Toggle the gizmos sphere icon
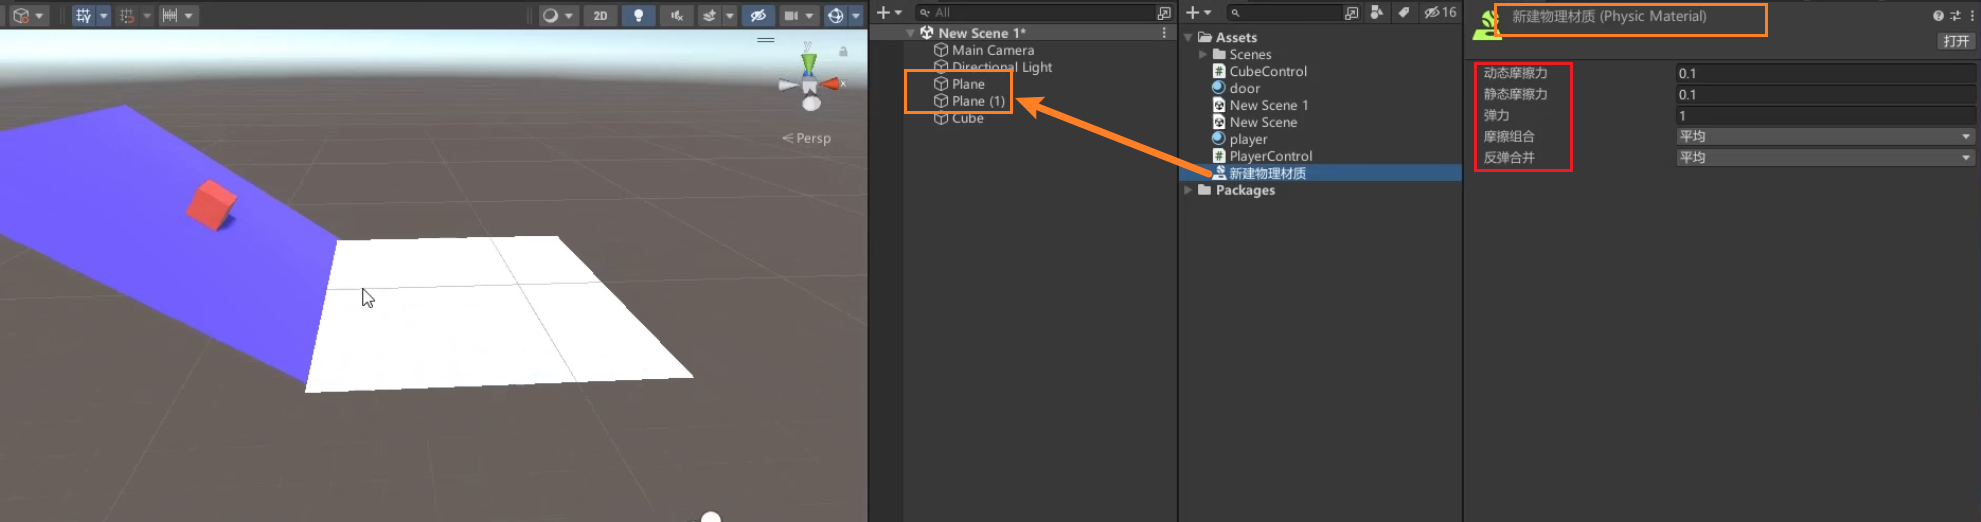Image resolution: width=1981 pixels, height=522 pixels. (x=836, y=16)
